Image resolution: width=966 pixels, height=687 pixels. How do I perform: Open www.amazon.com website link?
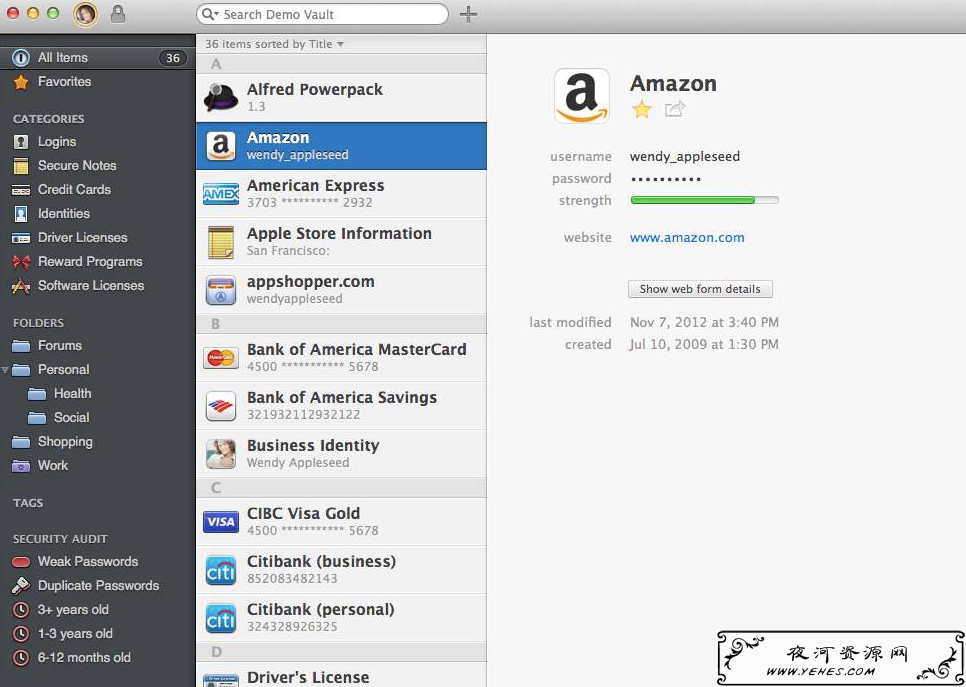coord(687,238)
